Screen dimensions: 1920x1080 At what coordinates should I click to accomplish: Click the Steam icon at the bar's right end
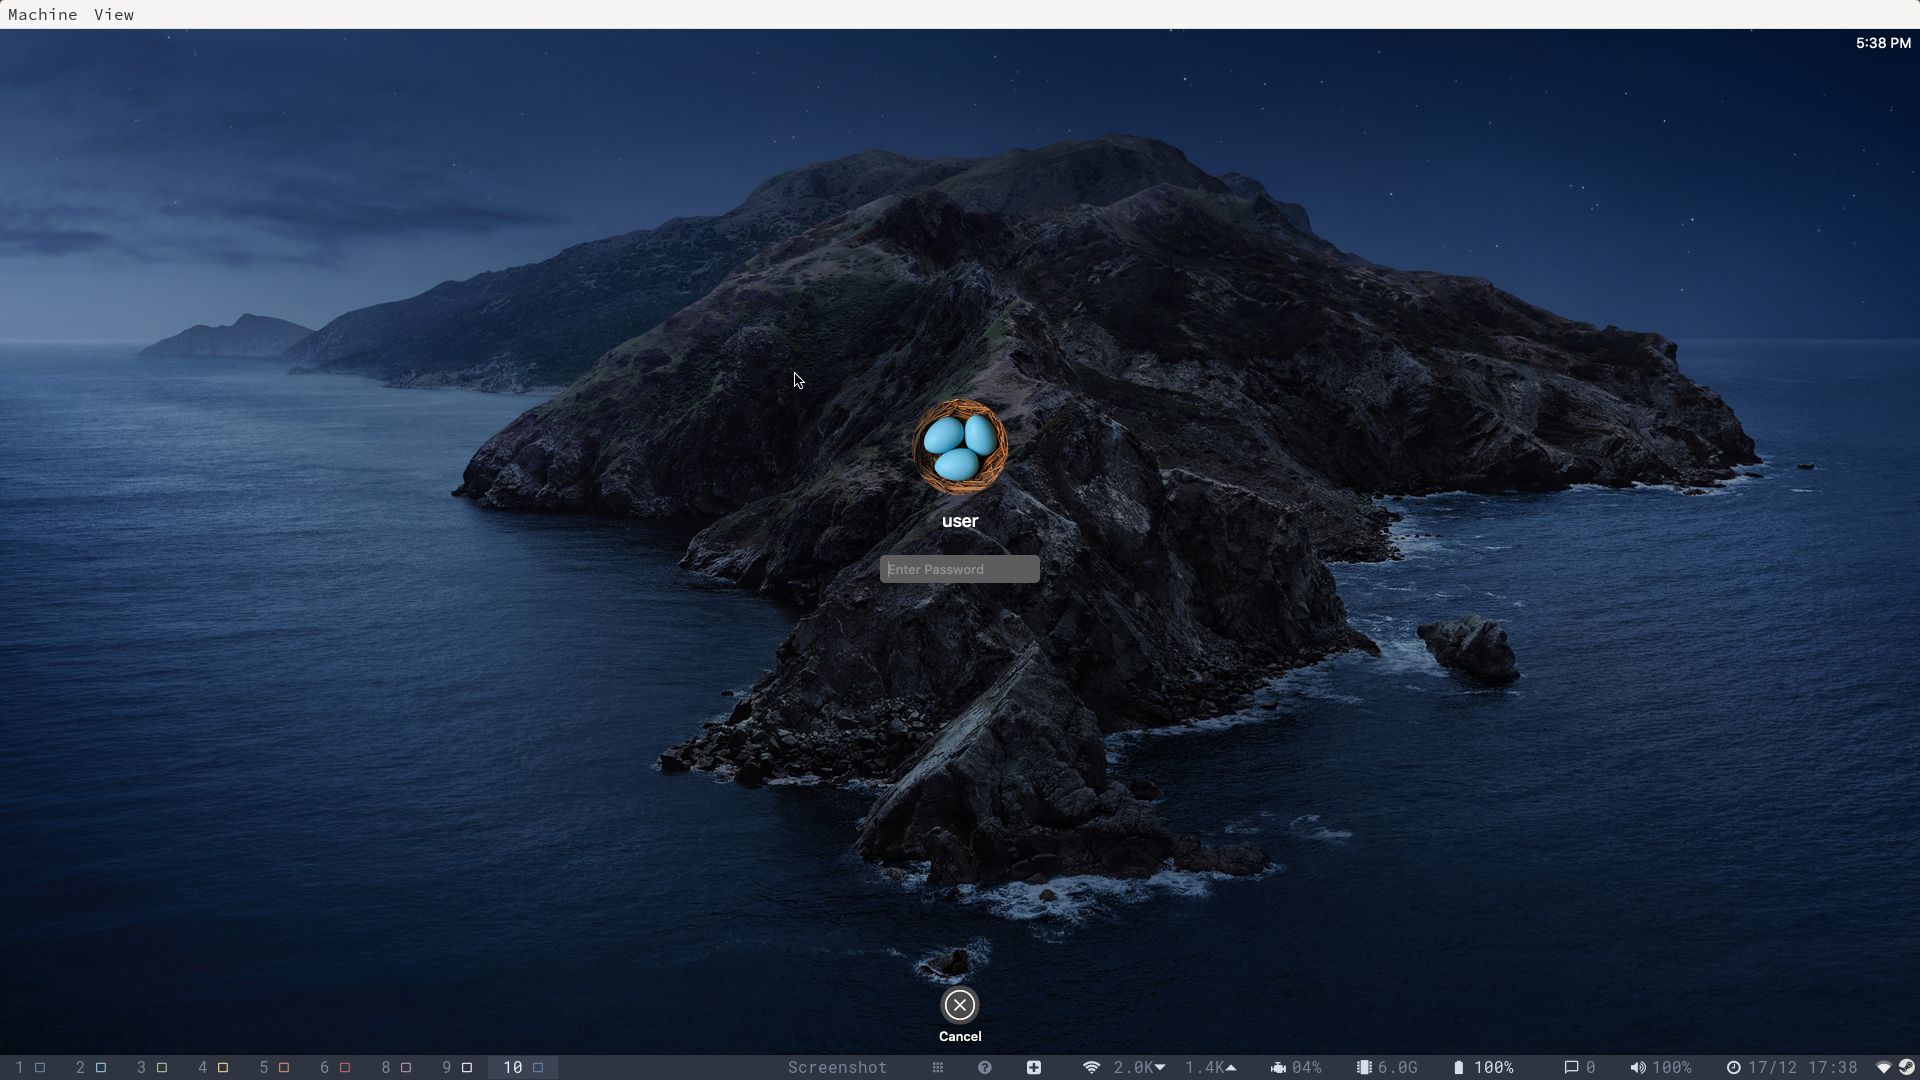pyautogui.click(x=1906, y=1067)
